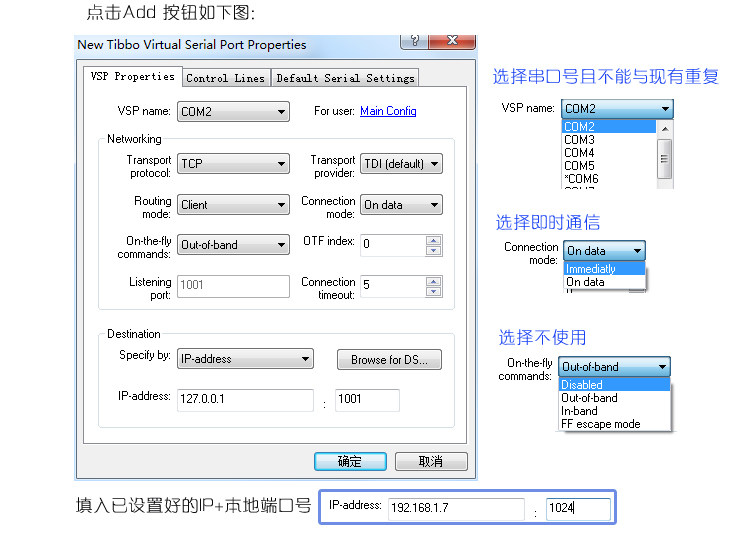
Task: Select COM3 in the VSP name list
Action: click(608, 140)
